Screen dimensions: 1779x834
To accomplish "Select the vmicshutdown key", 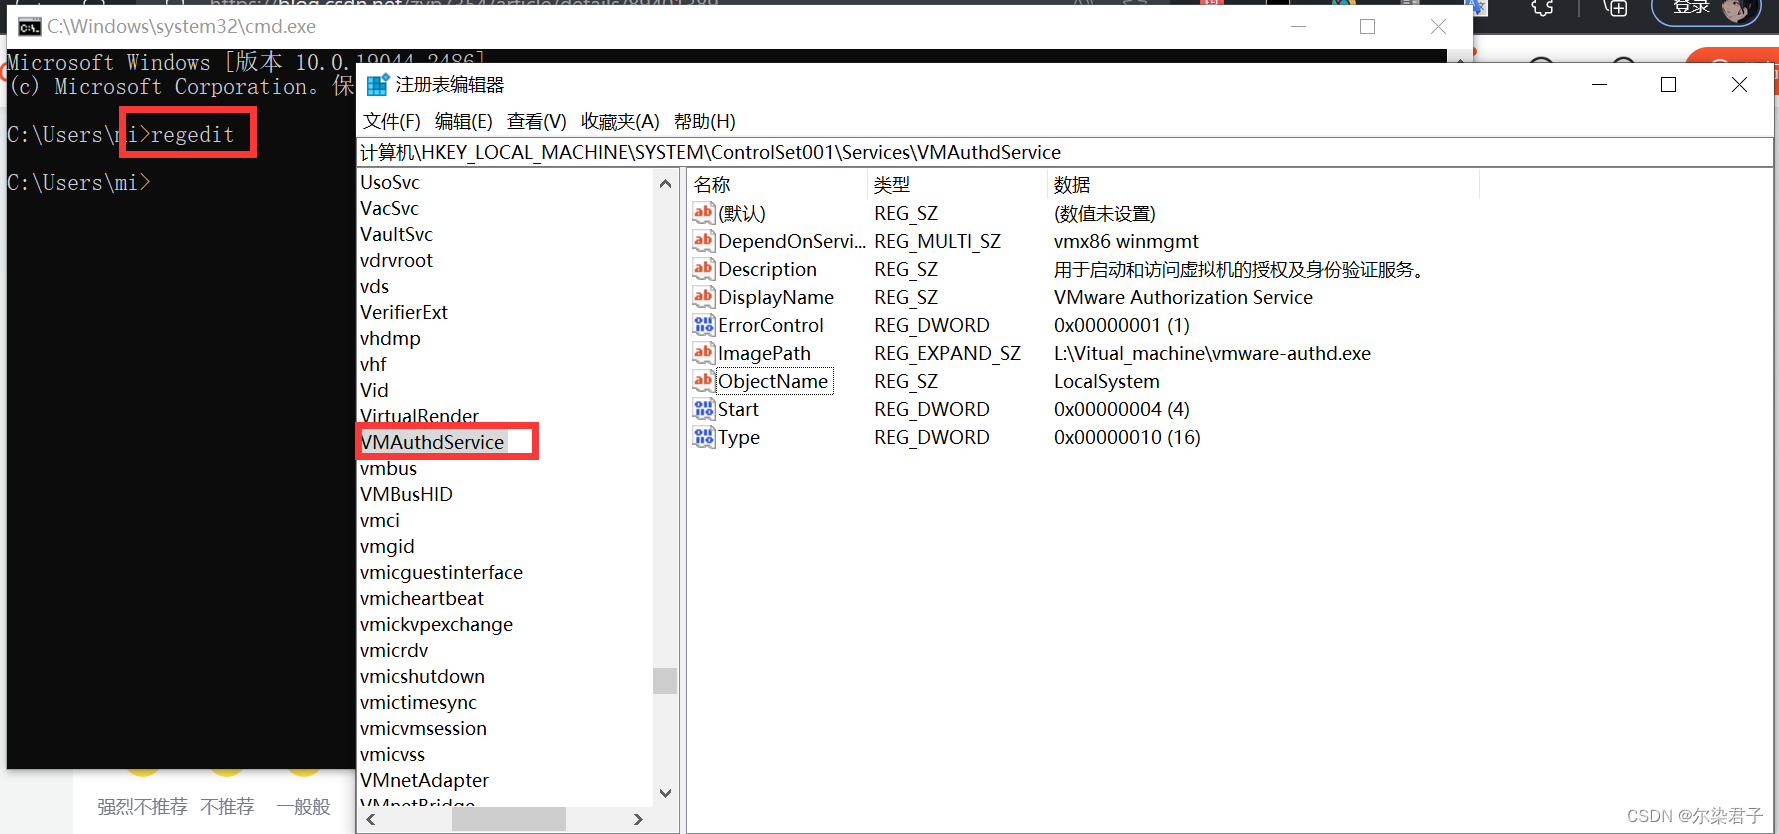I will tap(422, 676).
